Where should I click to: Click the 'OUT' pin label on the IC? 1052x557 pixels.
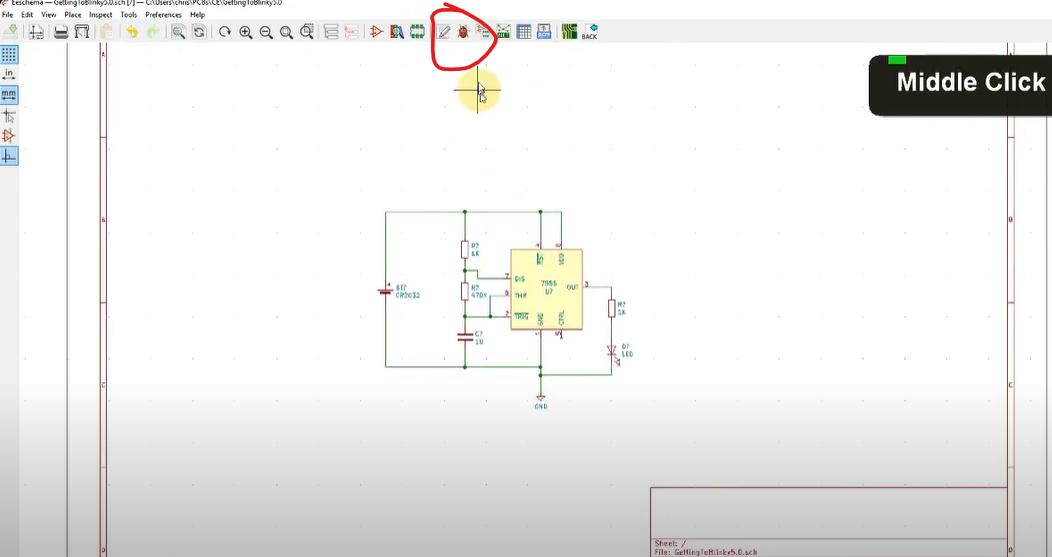pyautogui.click(x=572, y=287)
